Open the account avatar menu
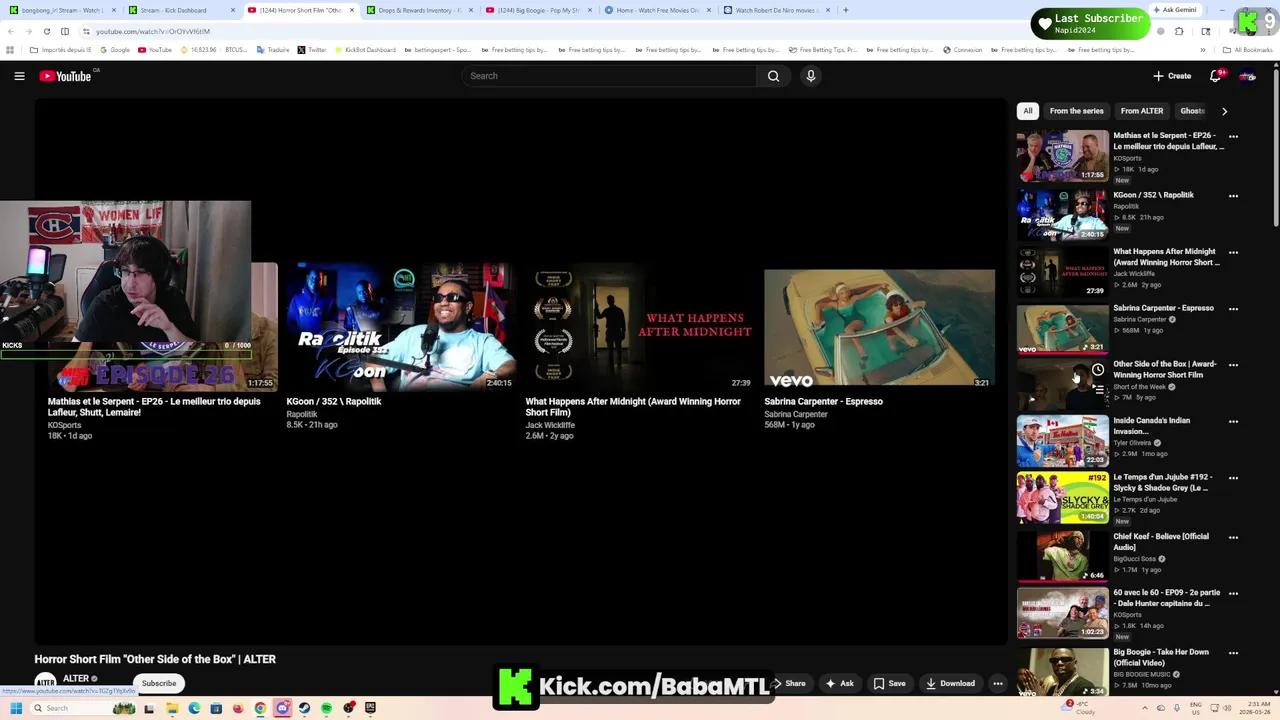The image size is (1280, 720). [x=1247, y=76]
